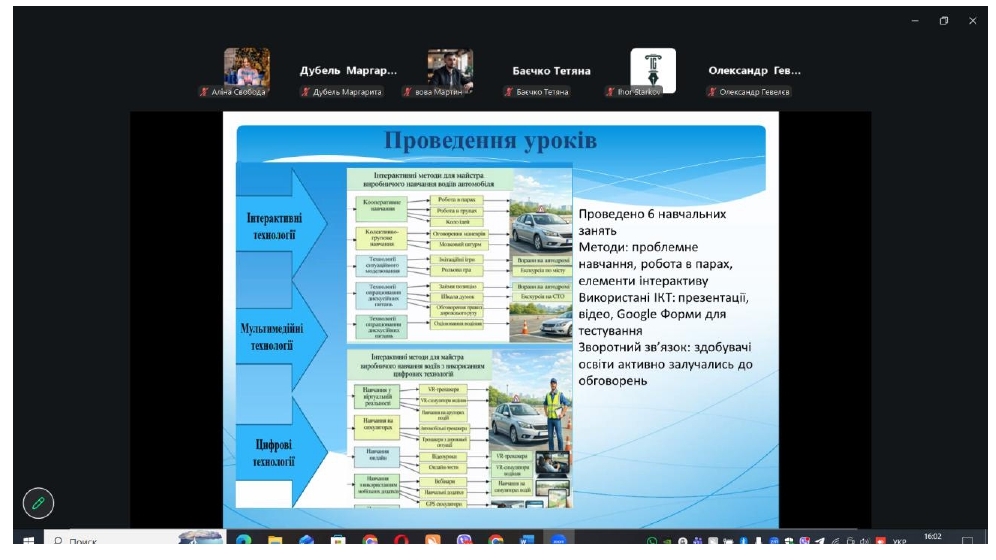Click the Олександр Гевелєв name label

tap(755, 92)
